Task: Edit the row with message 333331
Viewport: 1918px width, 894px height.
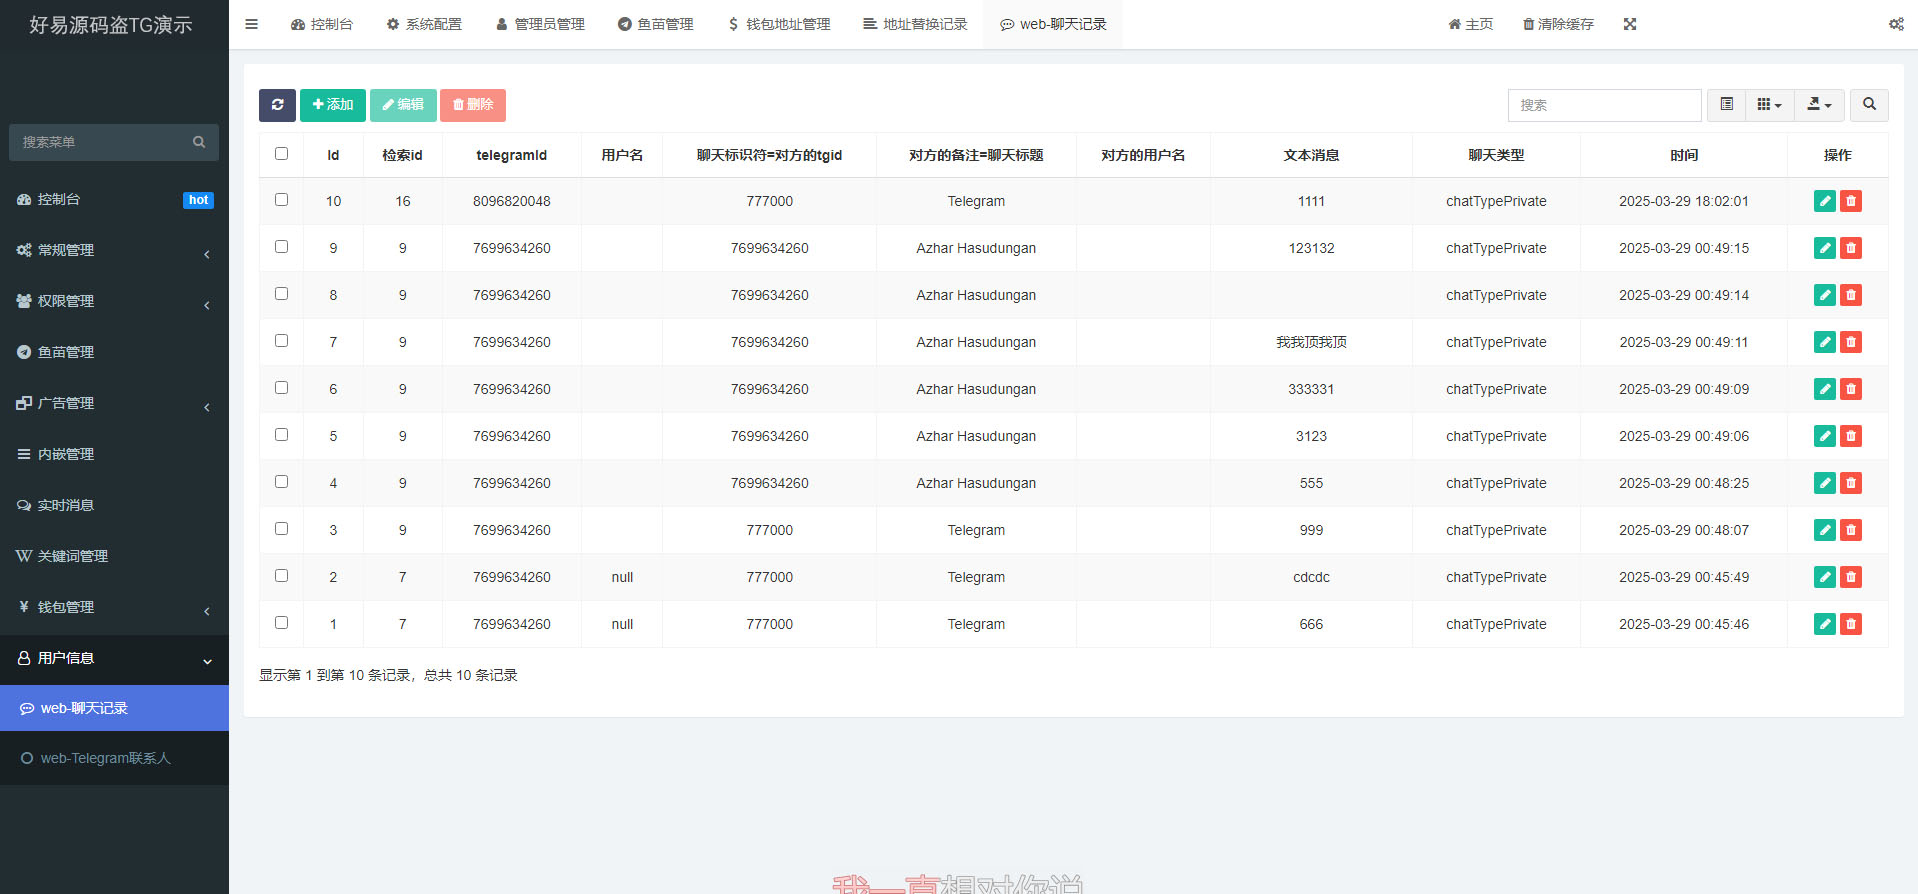Action: pyautogui.click(x=1825, y=389)
